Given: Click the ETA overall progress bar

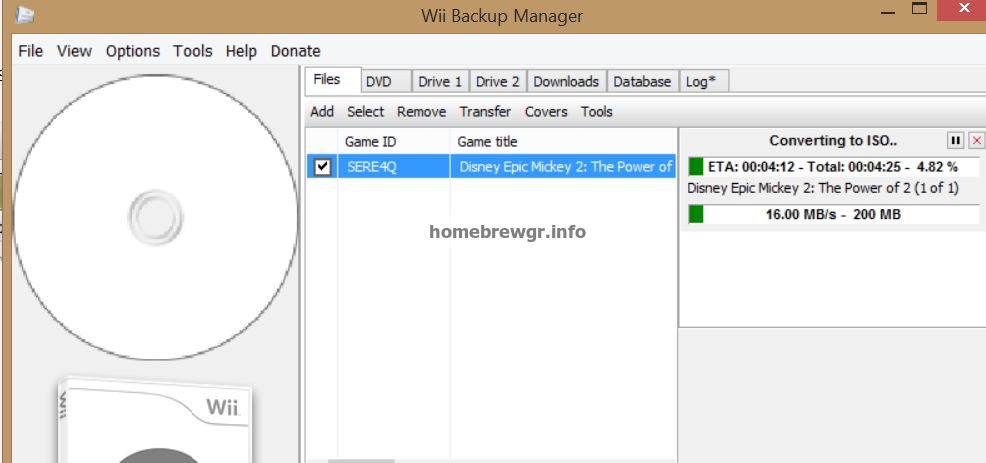Looking at the screenshot, I should 833,167.
